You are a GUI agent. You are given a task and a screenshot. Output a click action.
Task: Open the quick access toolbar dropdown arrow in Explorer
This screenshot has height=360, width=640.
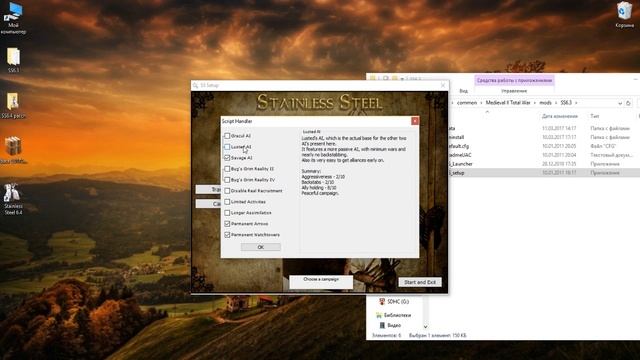(x=402, y=78)
